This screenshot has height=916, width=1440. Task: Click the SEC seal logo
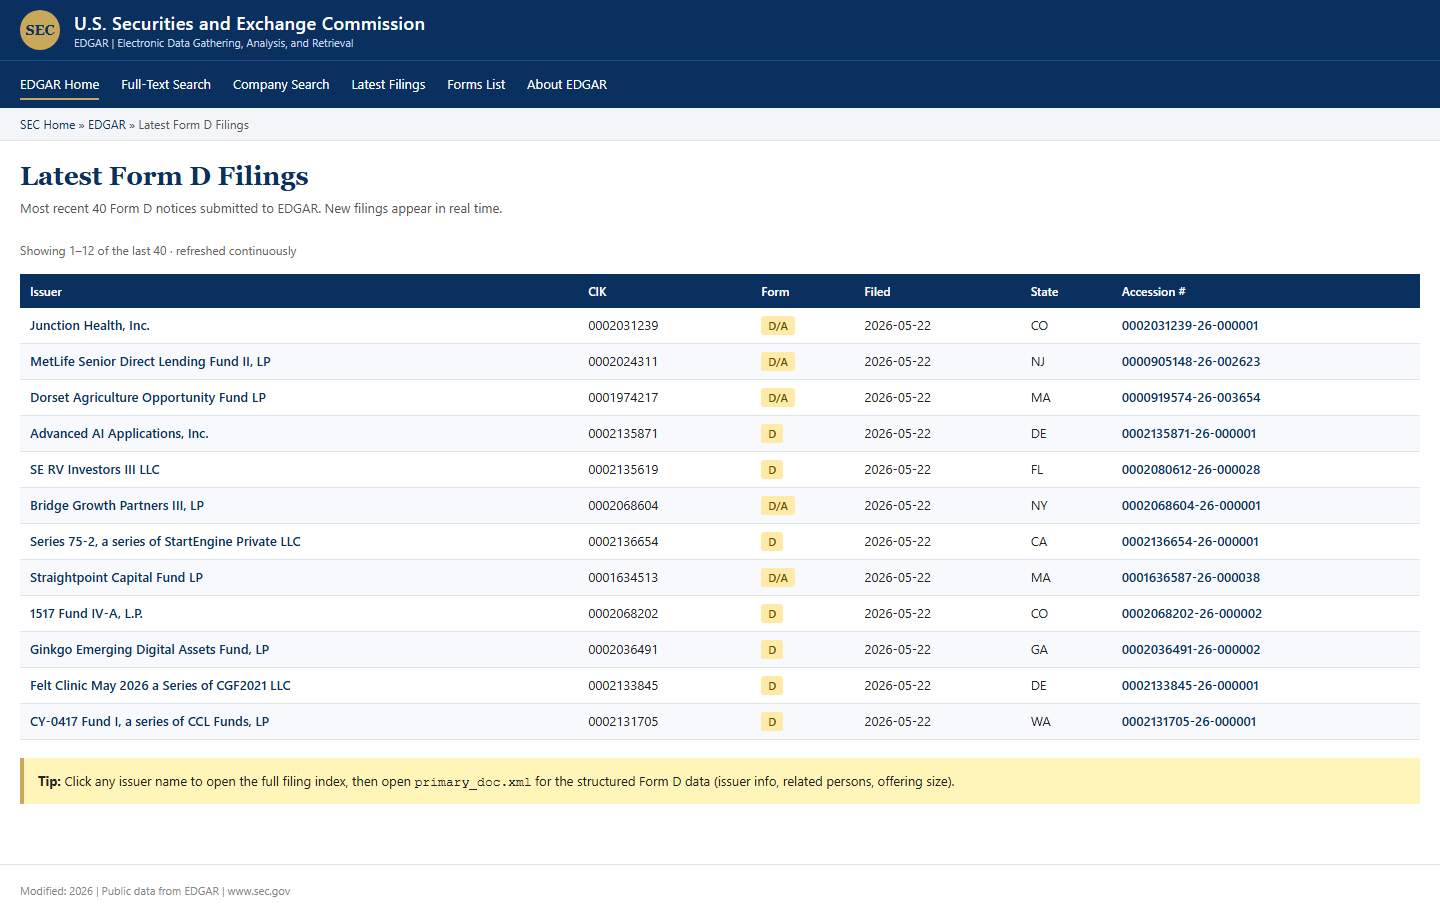tap(40, 30)
